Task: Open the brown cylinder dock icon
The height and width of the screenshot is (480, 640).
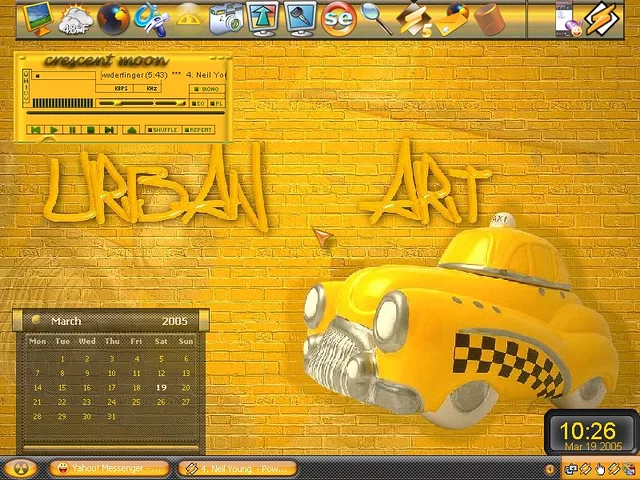Action: point(490,19)
